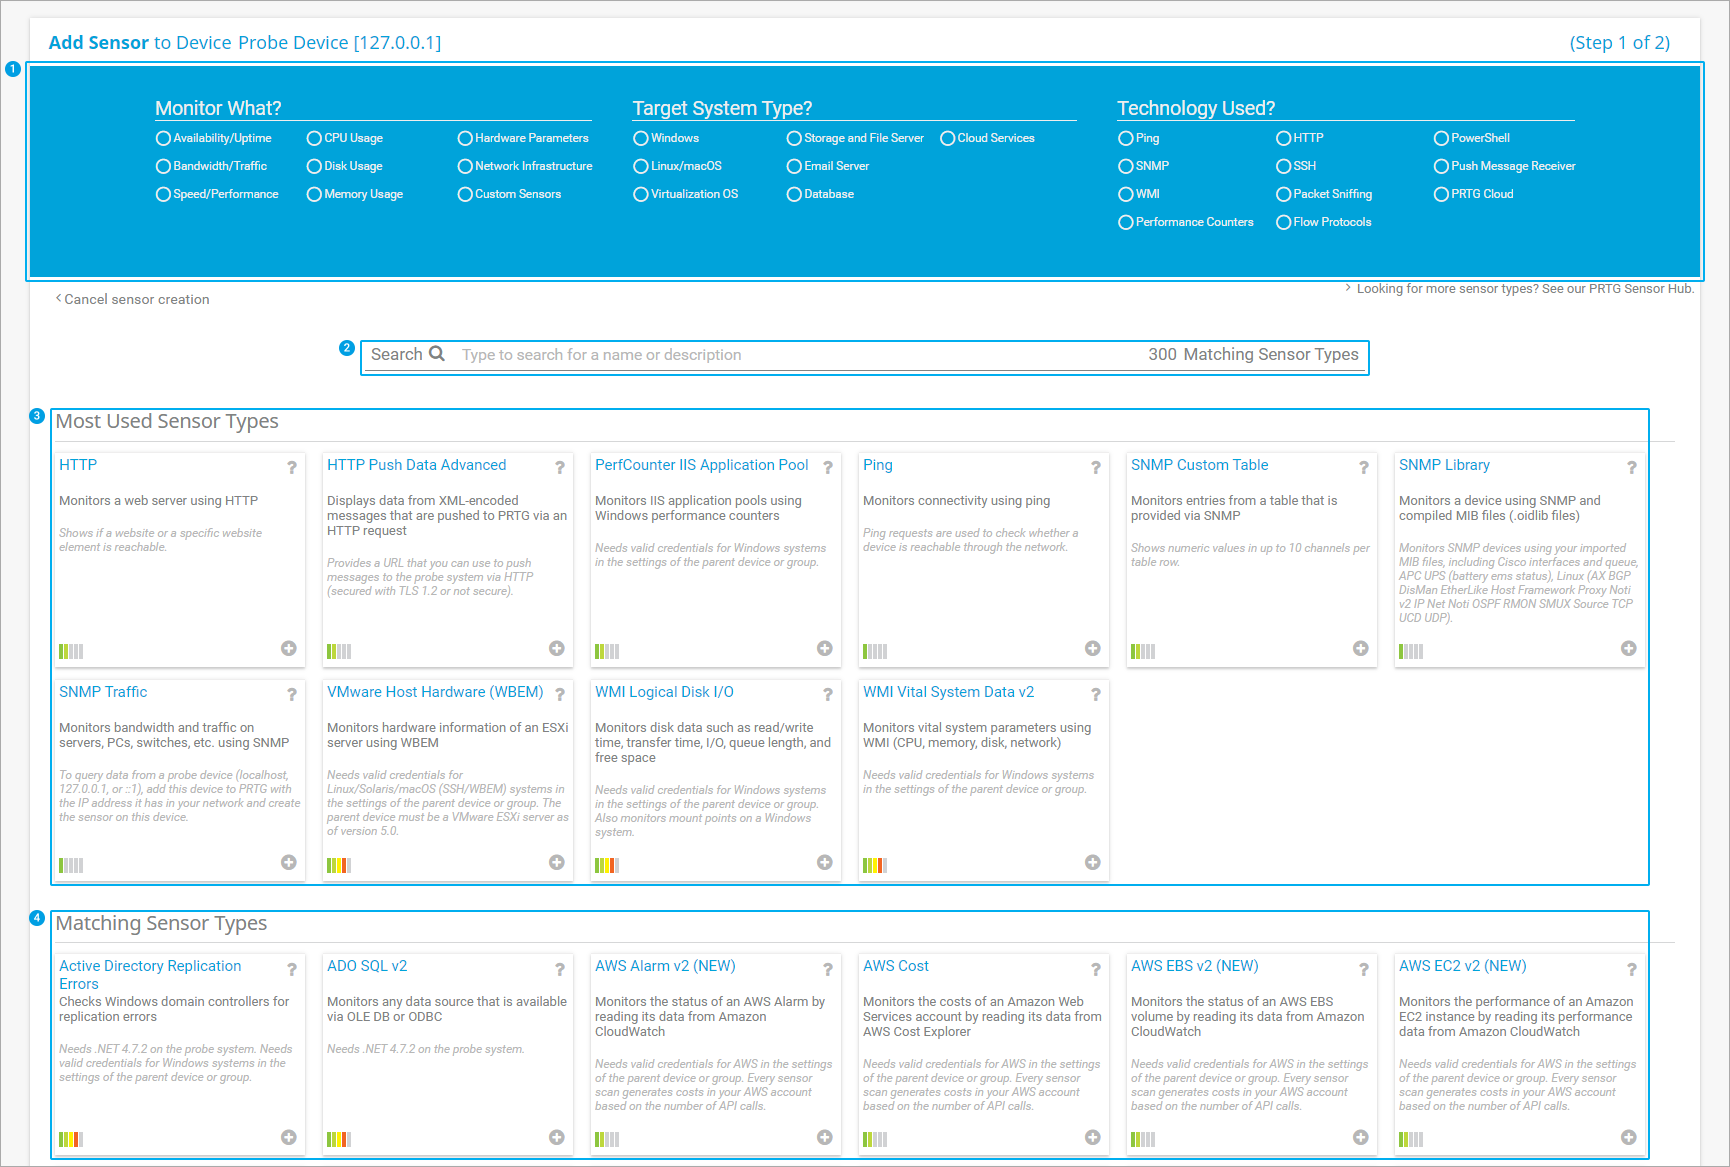This screenshot has width=1730, height=1167.
Task: Add the SNMP Library sensor via plus icon
Action: tap(1628, 649)
